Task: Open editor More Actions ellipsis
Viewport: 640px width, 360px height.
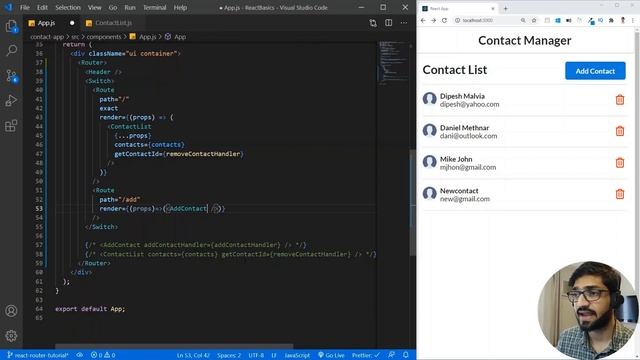Action: click(x=404, y=23)
